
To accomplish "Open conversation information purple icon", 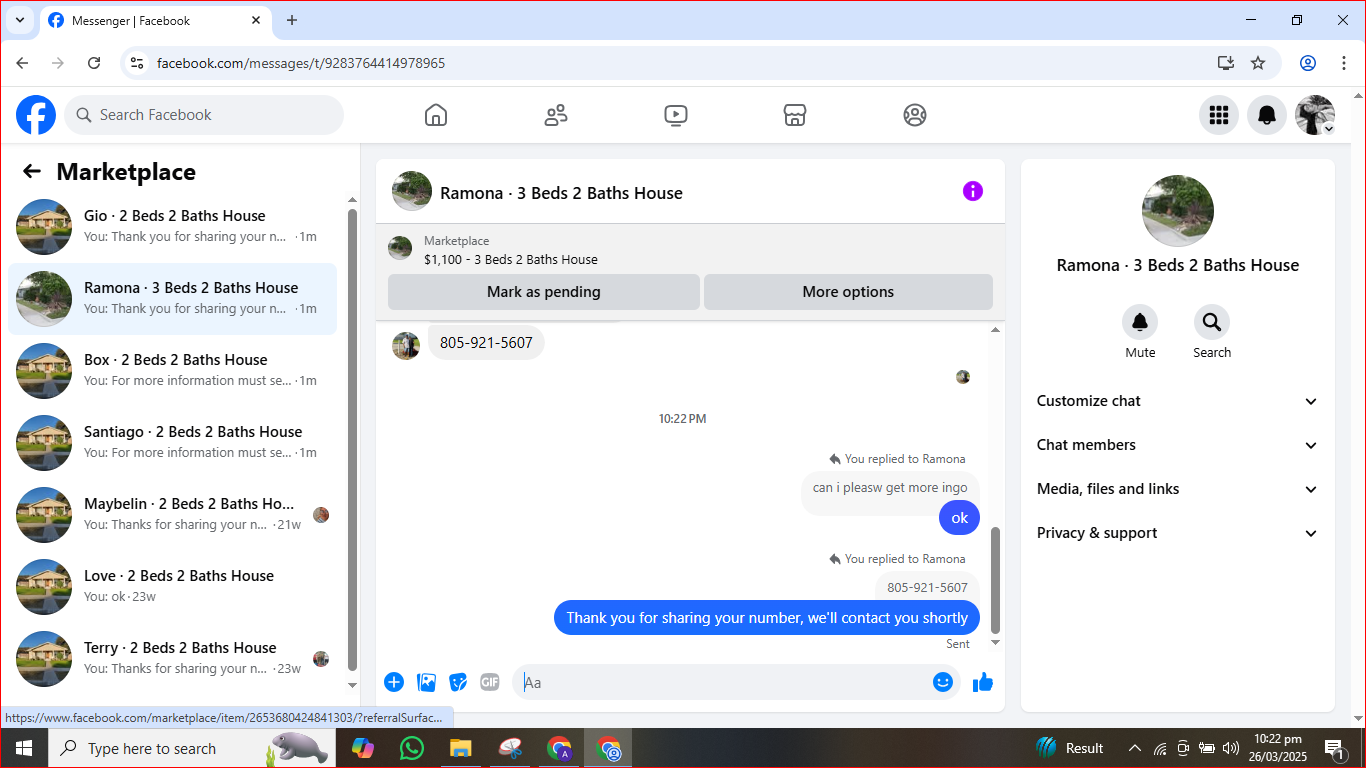I will point(973,191).
